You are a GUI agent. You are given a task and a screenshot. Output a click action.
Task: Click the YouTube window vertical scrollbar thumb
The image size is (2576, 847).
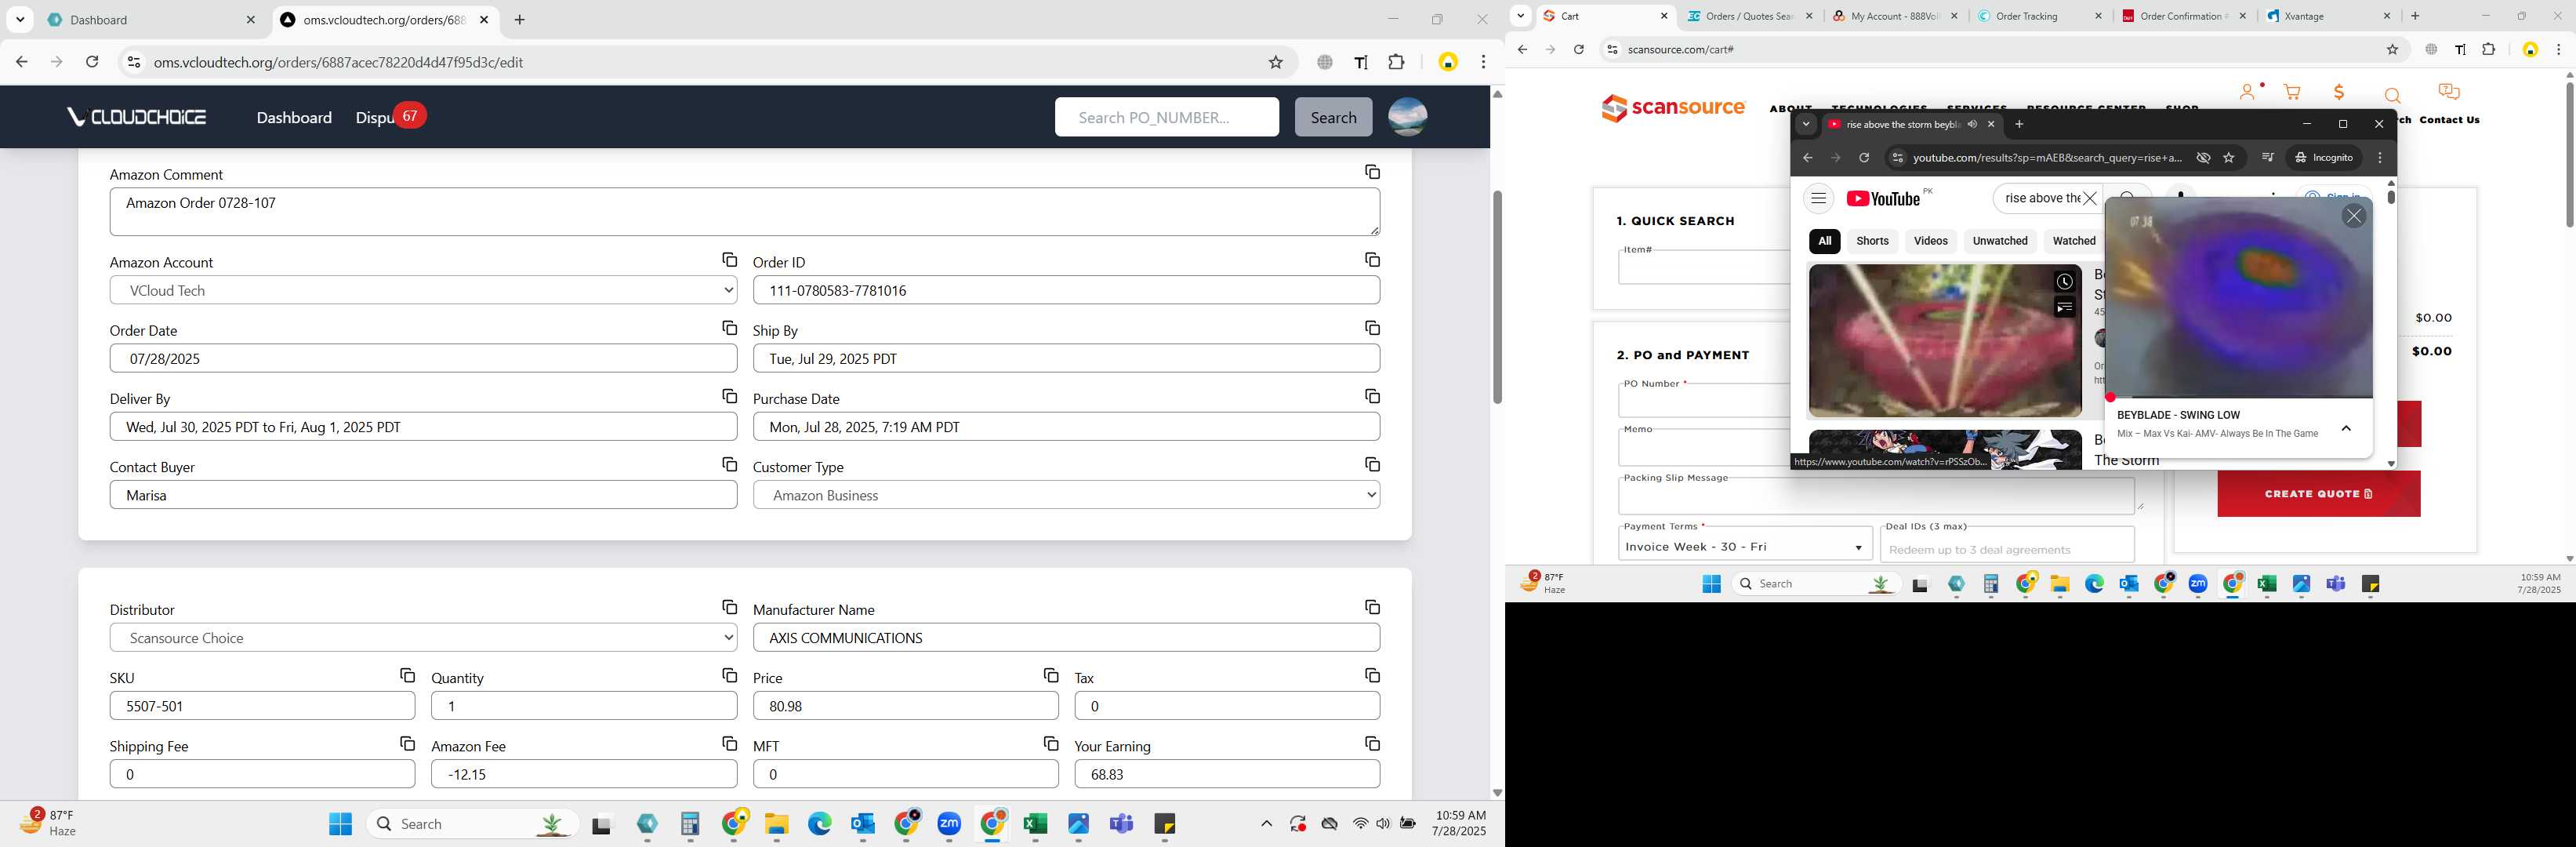coord(2391,197)
